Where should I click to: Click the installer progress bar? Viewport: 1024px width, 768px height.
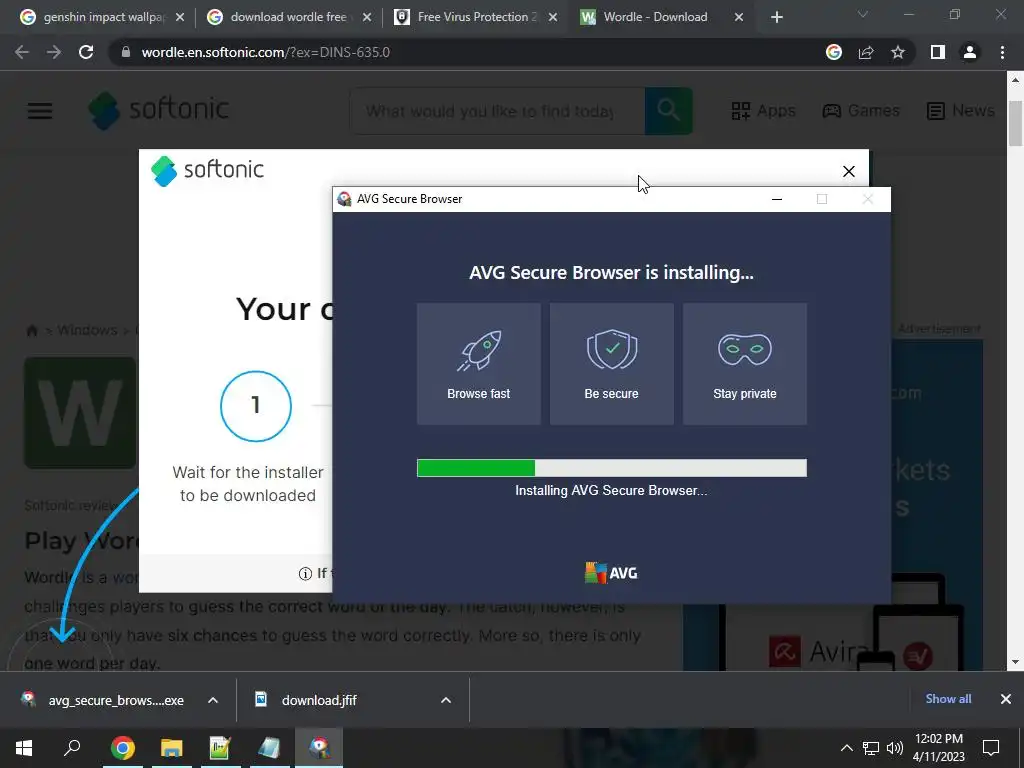click(x=611, y=468)
